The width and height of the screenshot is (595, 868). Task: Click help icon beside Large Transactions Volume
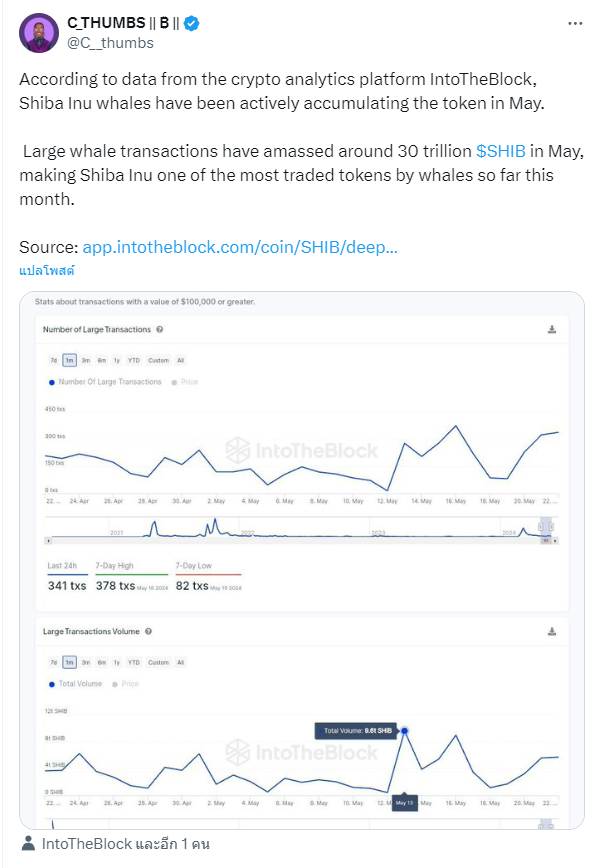coord(148,632)
